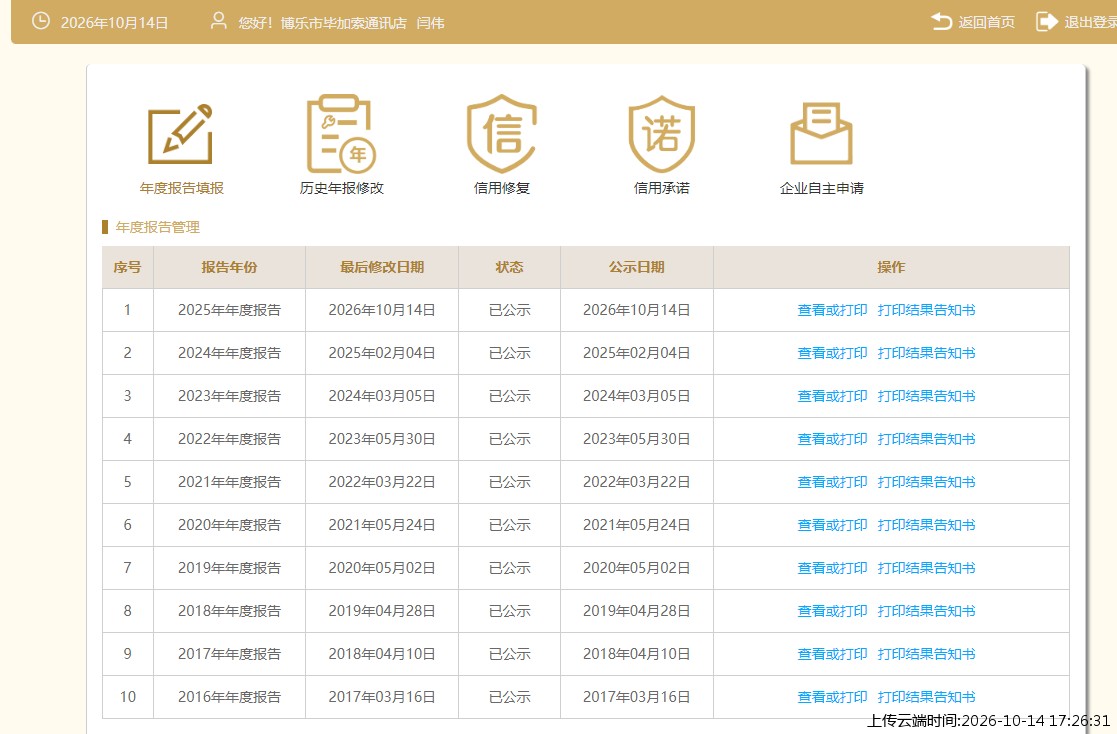1117x734 pixels.
Task: Print 结果告知书 for 2023年年度报告
Action: [926, 396]
